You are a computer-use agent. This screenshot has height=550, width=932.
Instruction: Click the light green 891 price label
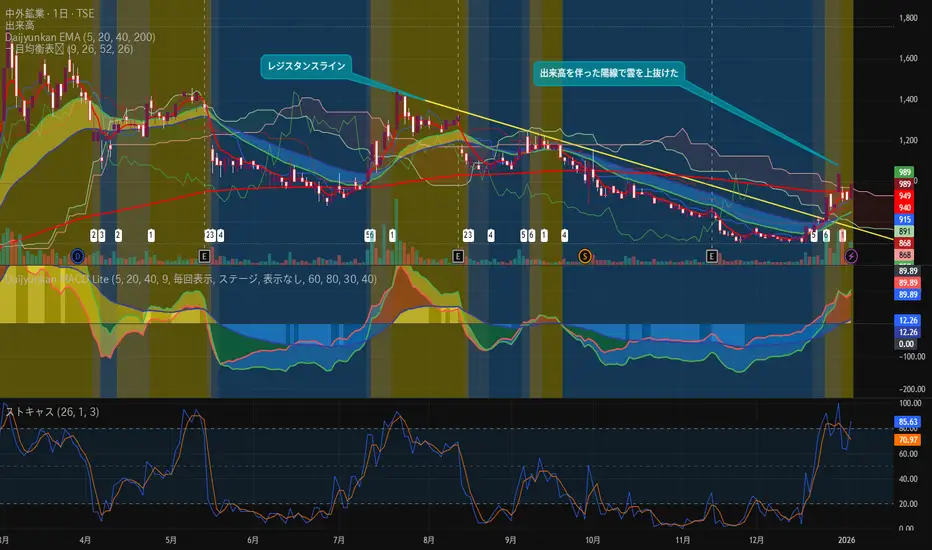click(x=905, y=232)
